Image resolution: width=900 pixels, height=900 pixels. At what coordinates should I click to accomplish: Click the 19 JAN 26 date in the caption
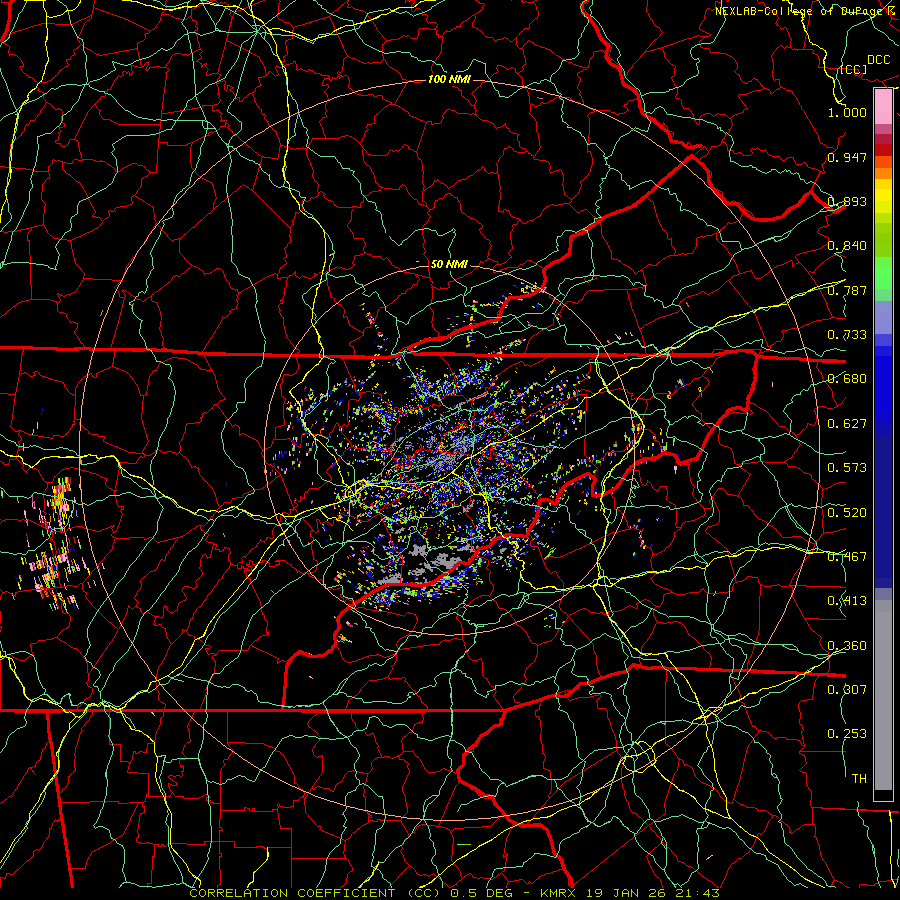click(625, 893)
